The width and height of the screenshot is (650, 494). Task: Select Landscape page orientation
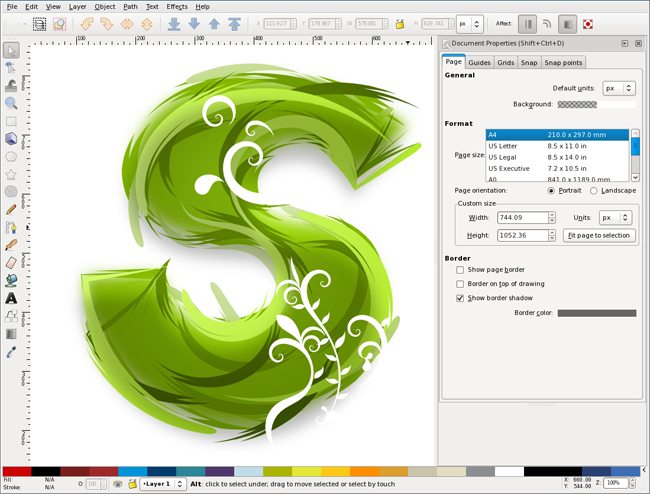point(594,190)
